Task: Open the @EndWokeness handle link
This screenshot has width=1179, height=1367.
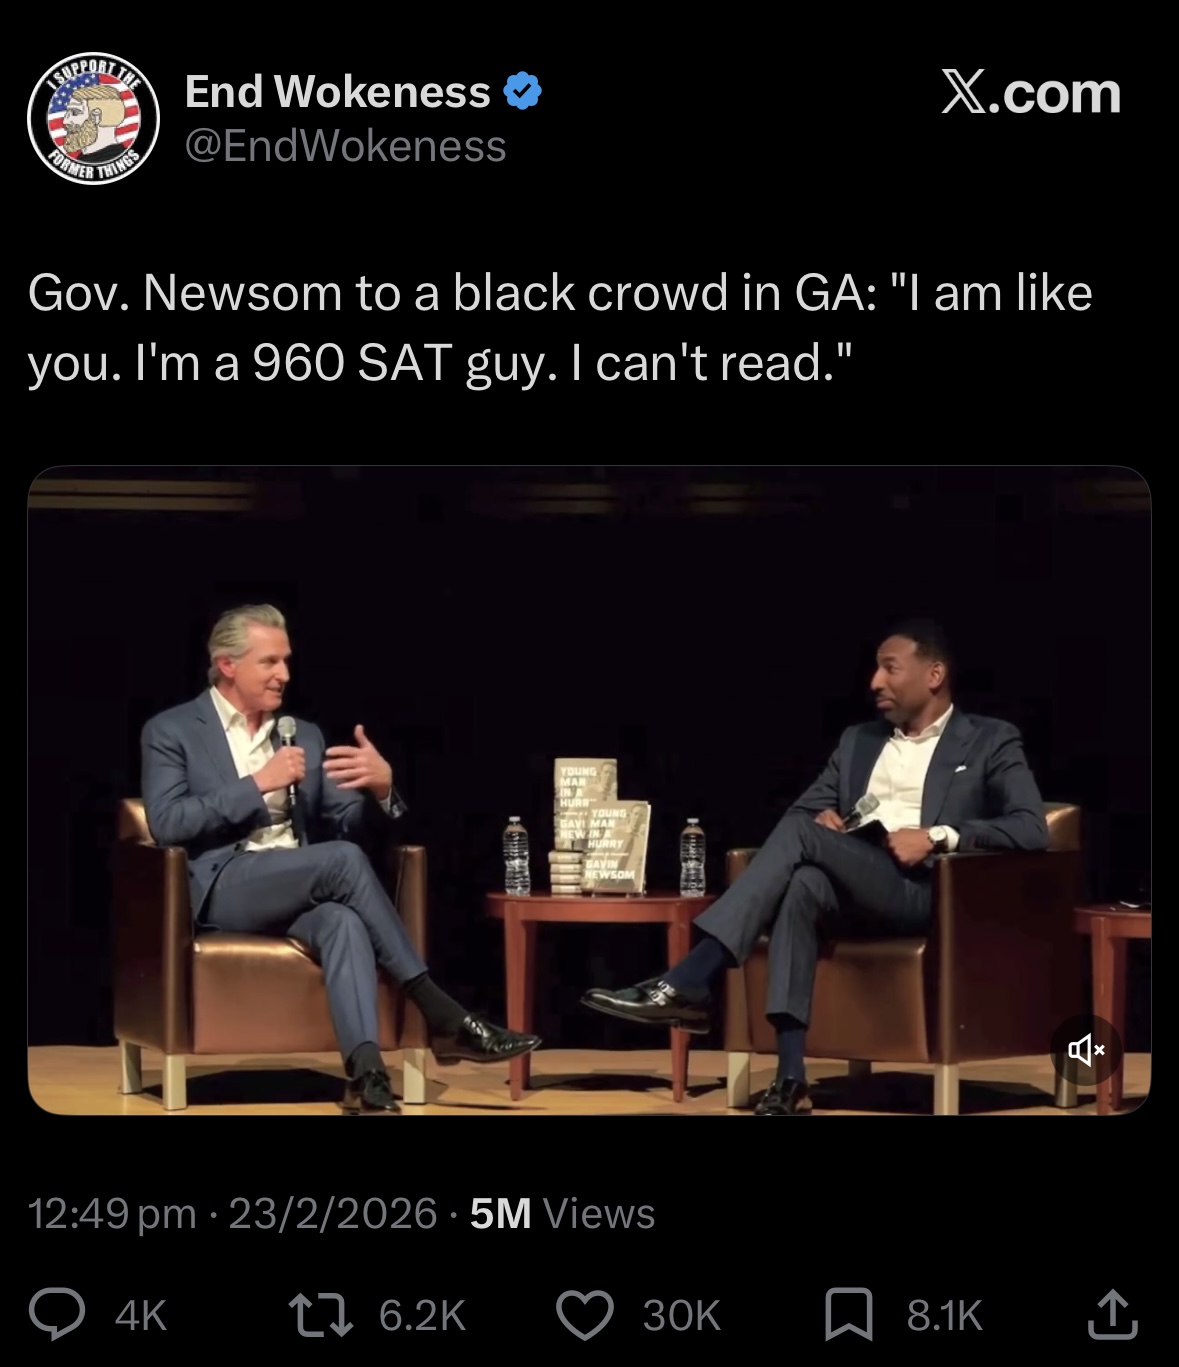Action: [x=345, y=146]
